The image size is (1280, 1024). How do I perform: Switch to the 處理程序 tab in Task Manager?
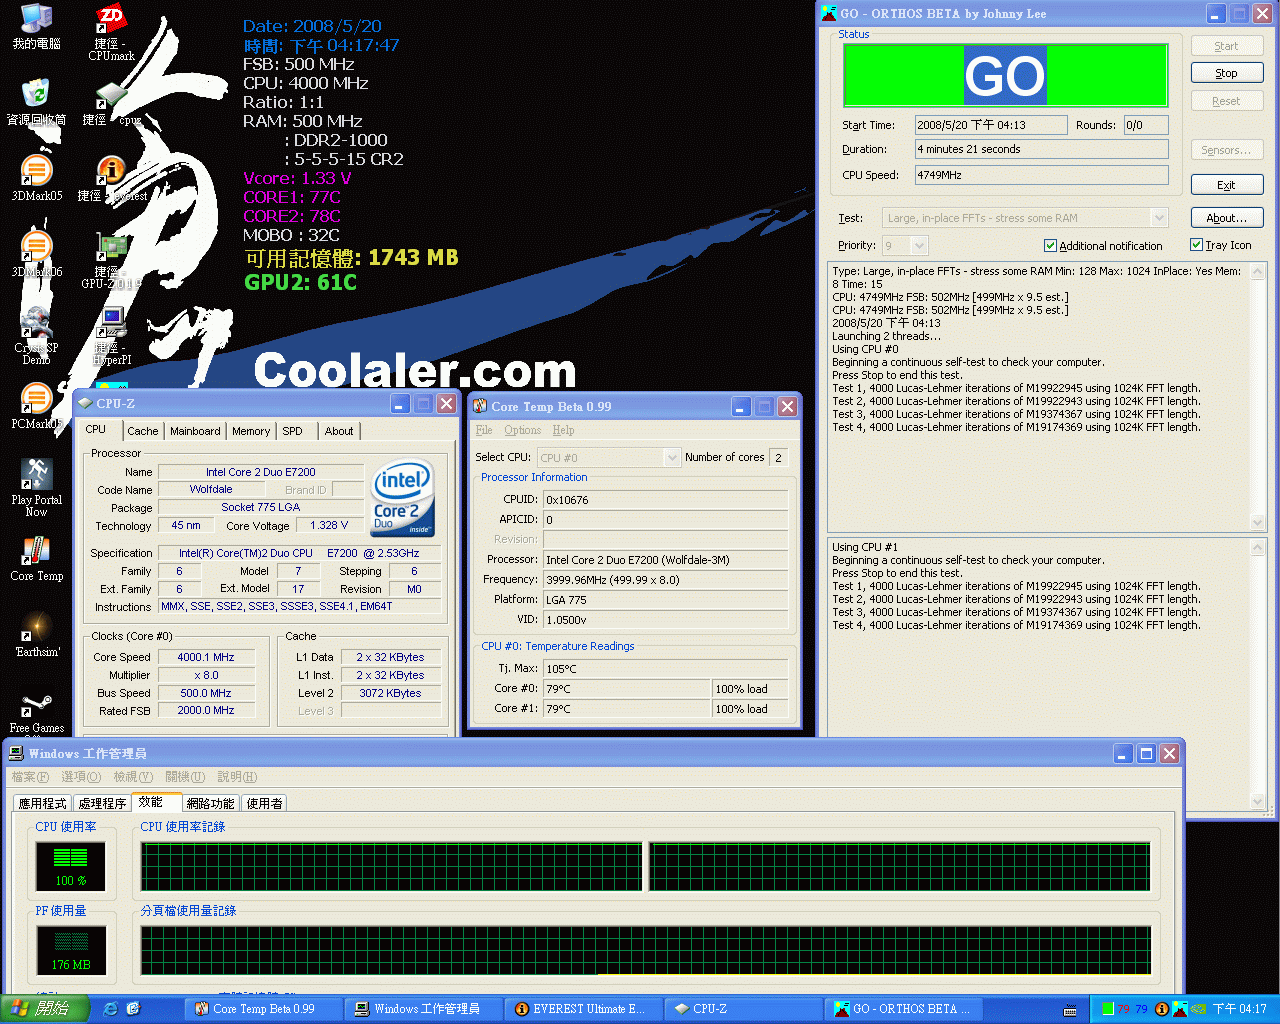(x=103, y=803)
